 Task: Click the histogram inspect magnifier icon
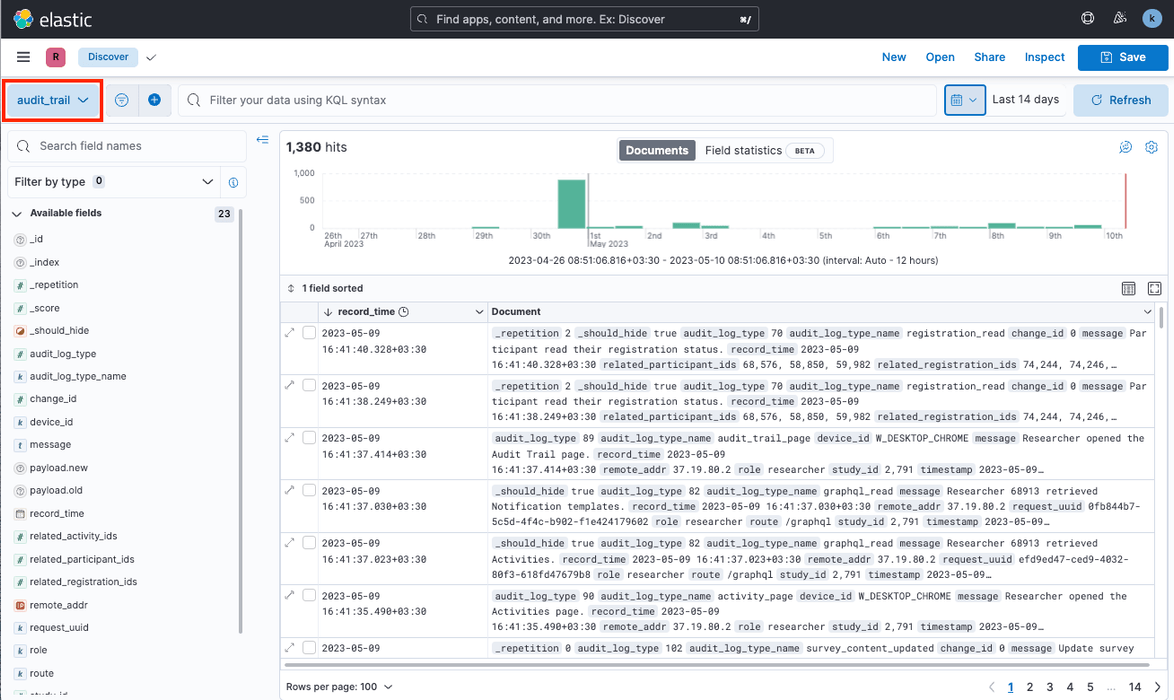[x=1125, y=147]
